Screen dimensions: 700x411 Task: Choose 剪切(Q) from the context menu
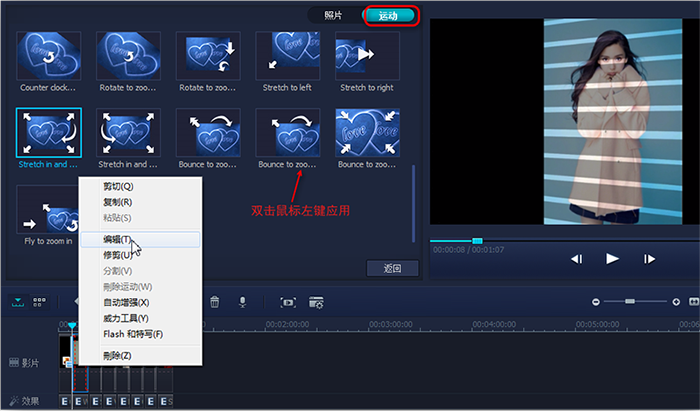click(x=140, y=186)
